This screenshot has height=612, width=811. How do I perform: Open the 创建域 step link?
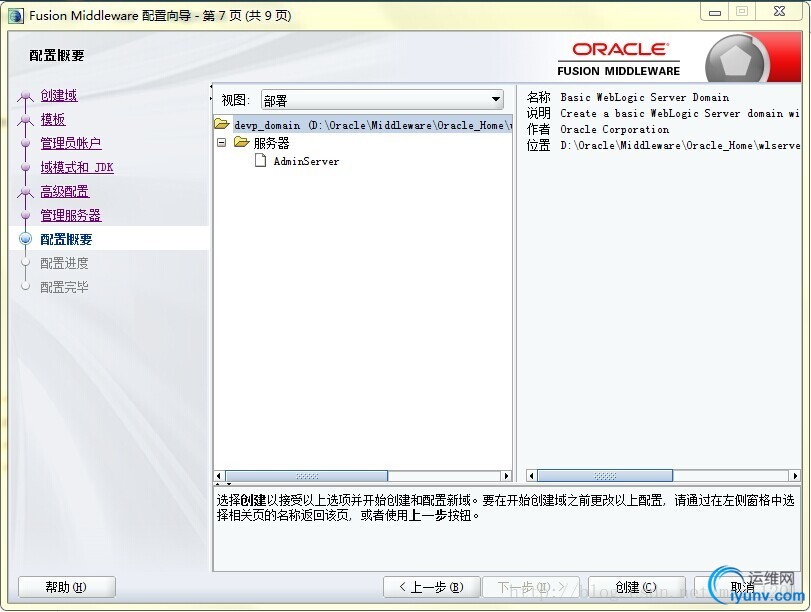click(x=59, y=96)
